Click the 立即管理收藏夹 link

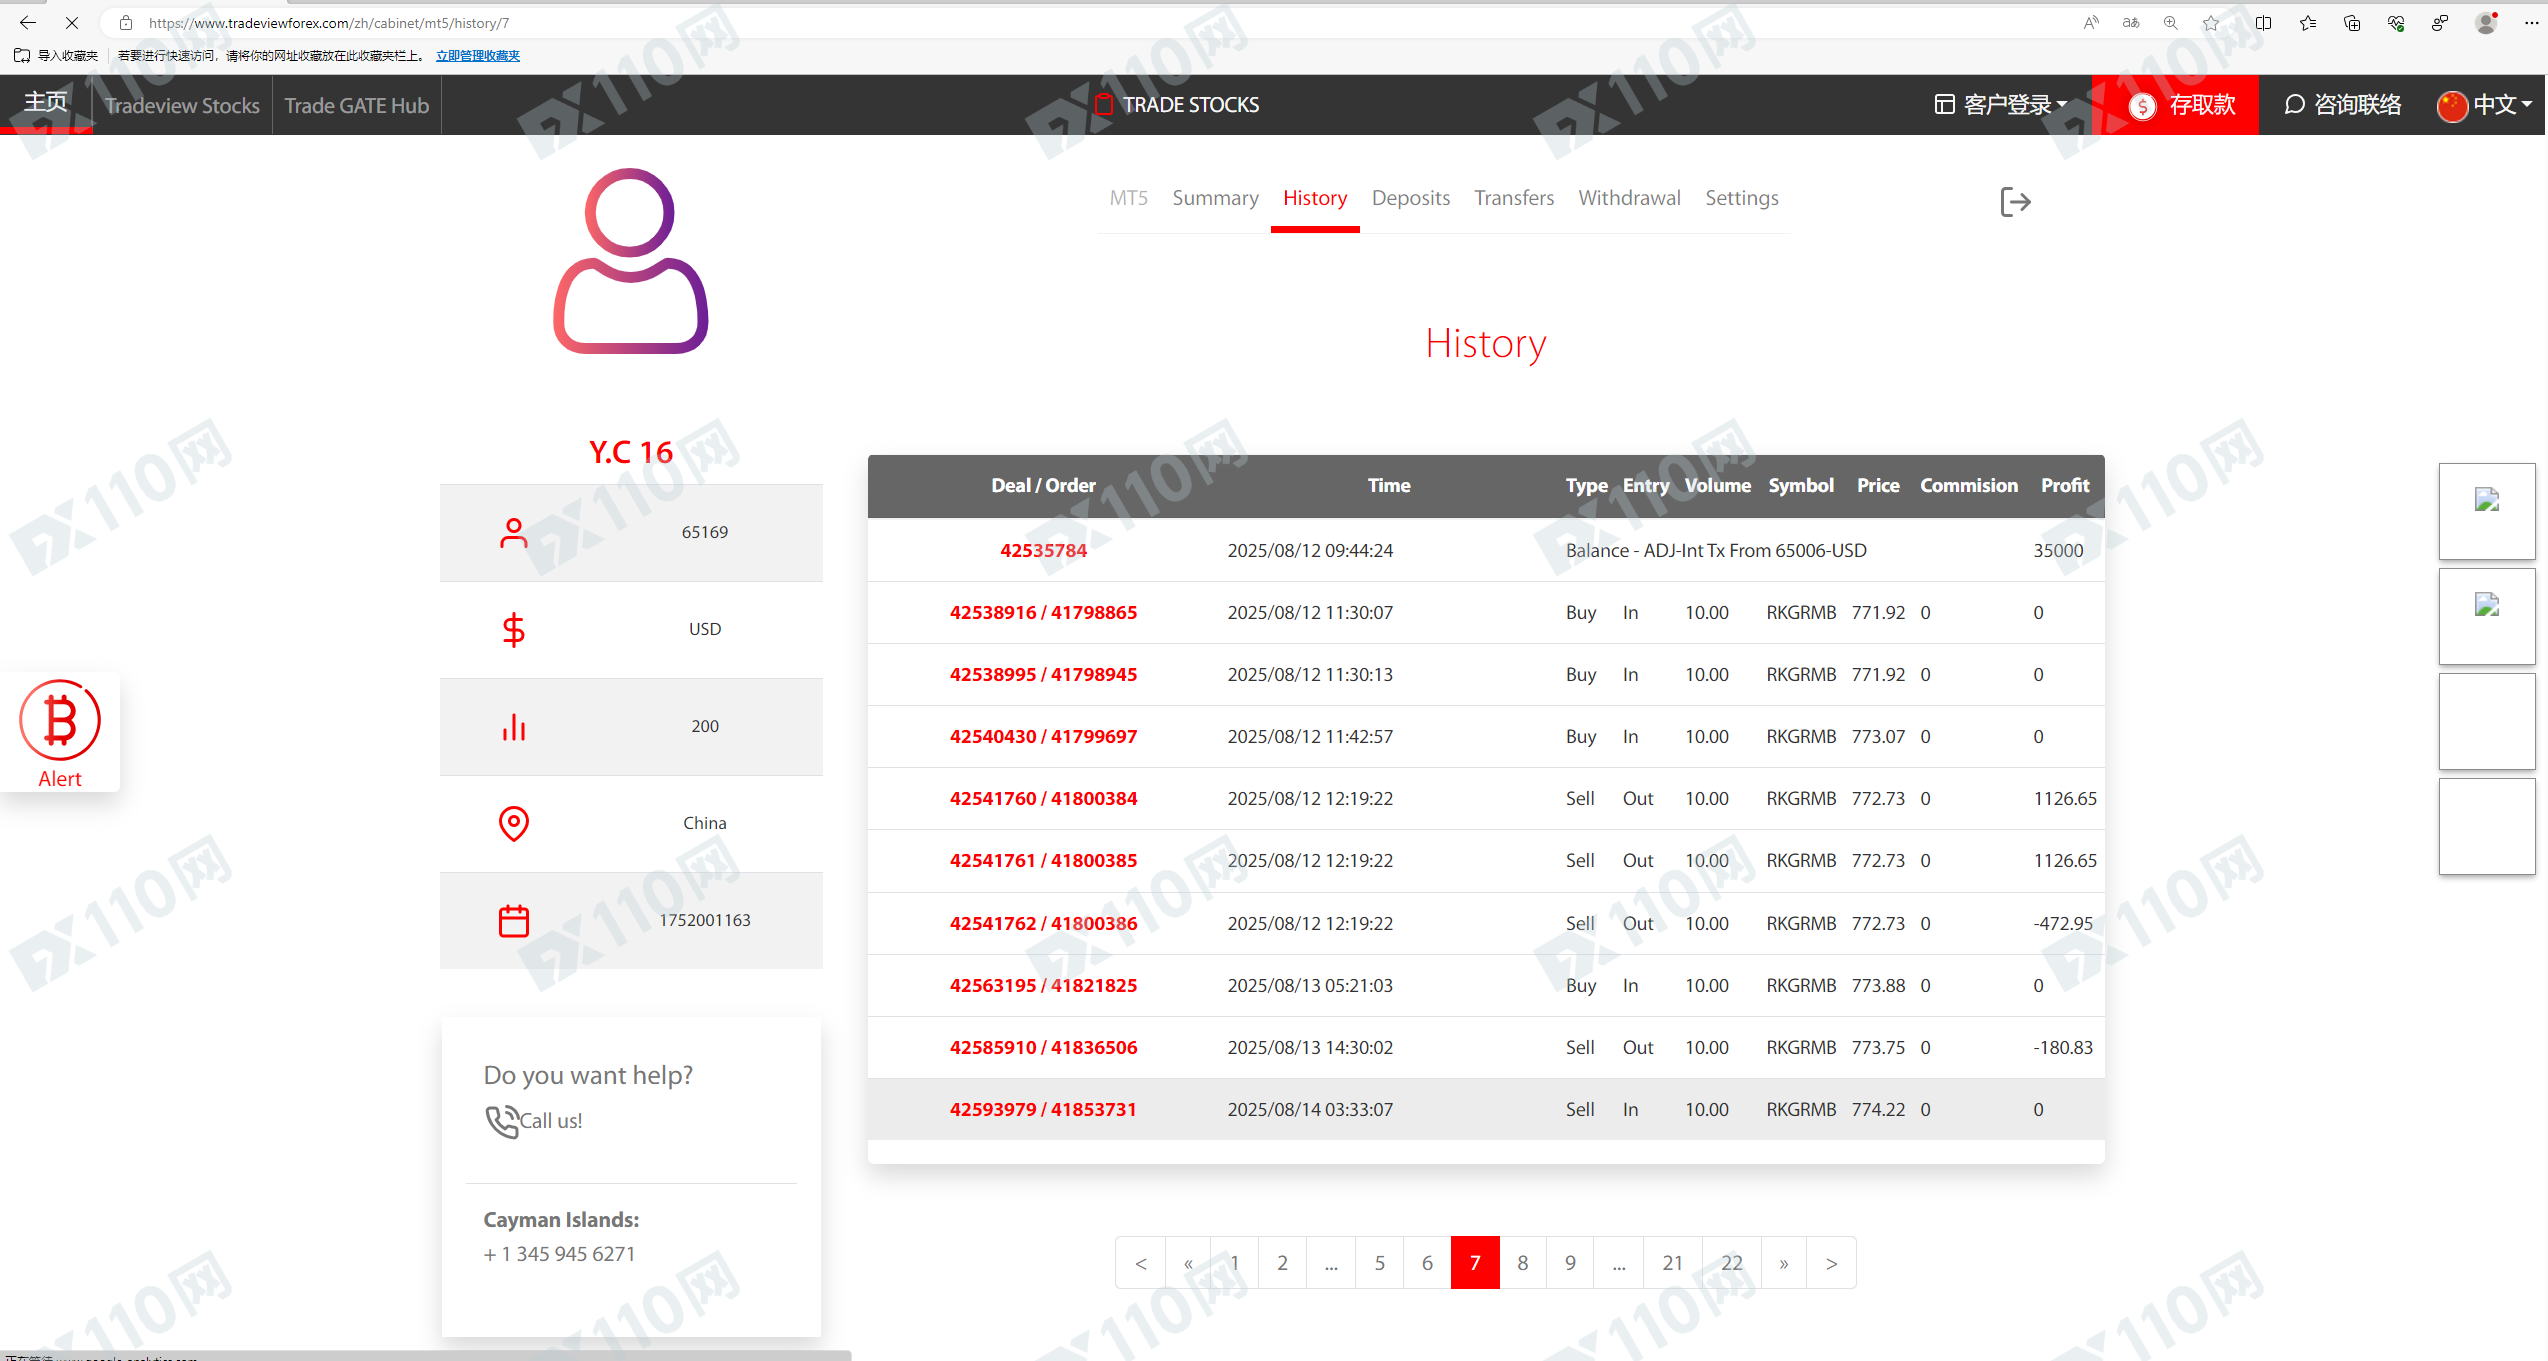click(478, 56)
